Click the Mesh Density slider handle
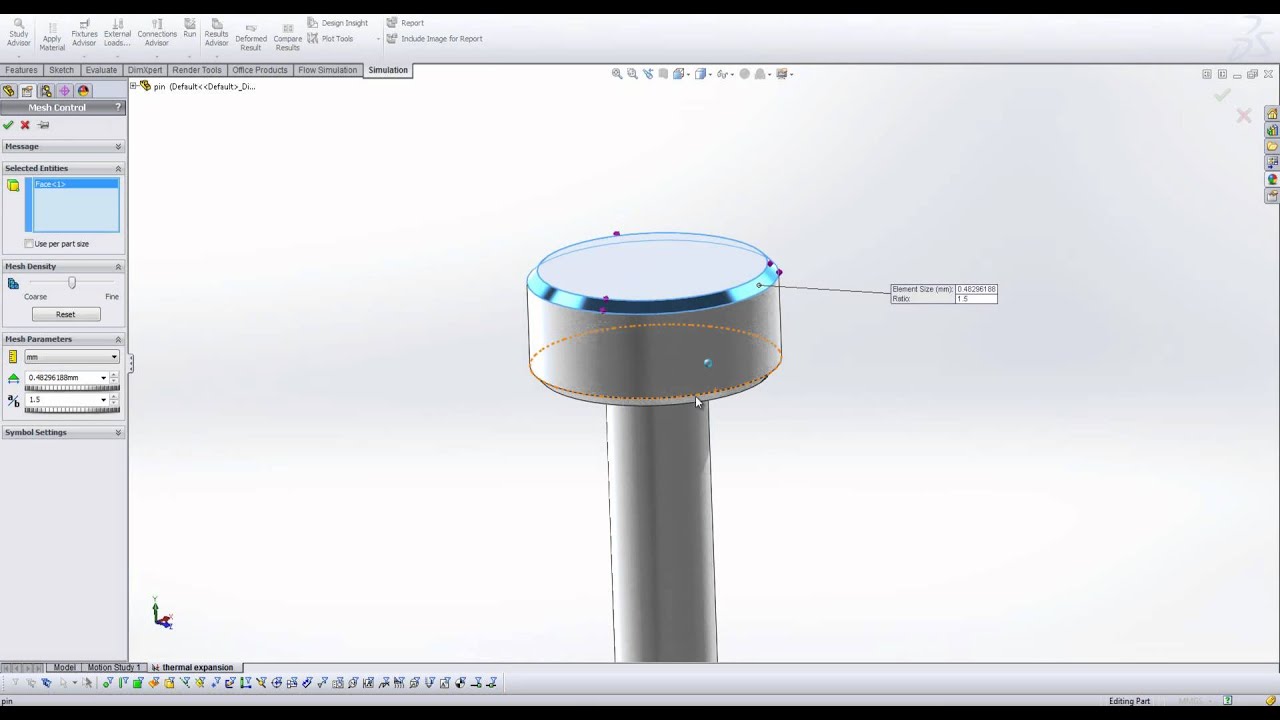 click(72, 283)
